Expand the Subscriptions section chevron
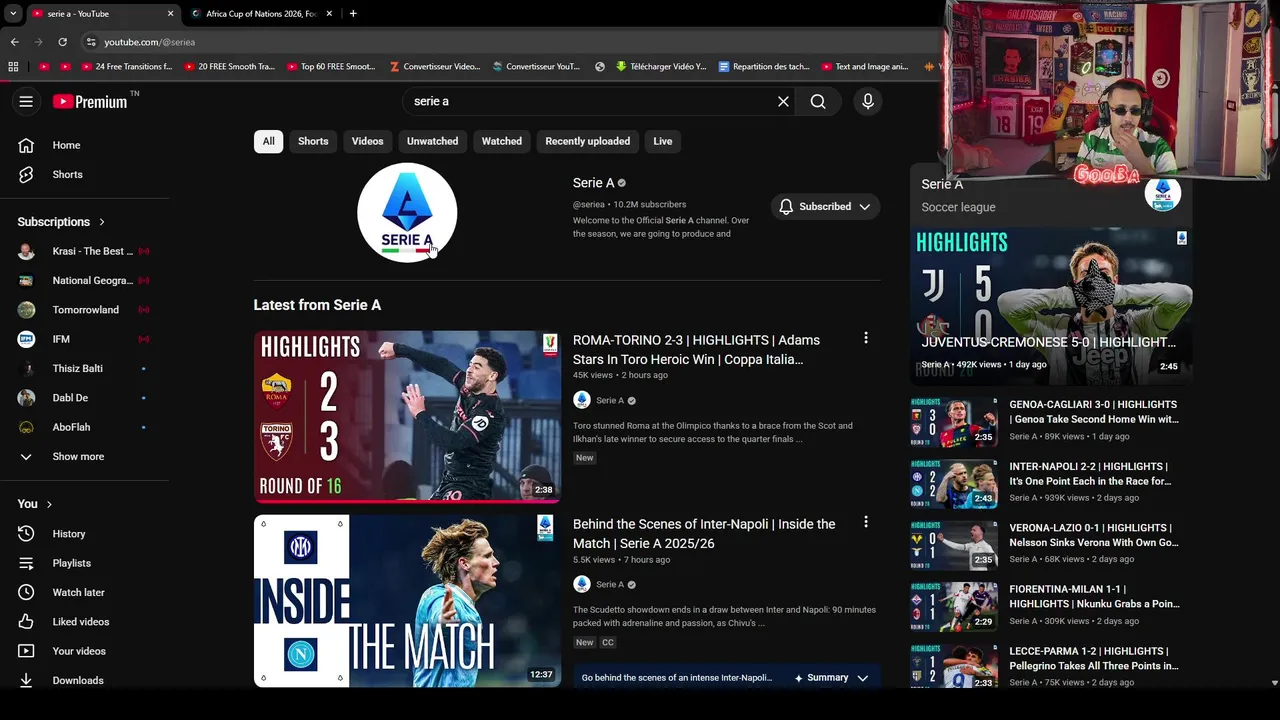This screenshot has height=720, width=1280. coord(102,222)
